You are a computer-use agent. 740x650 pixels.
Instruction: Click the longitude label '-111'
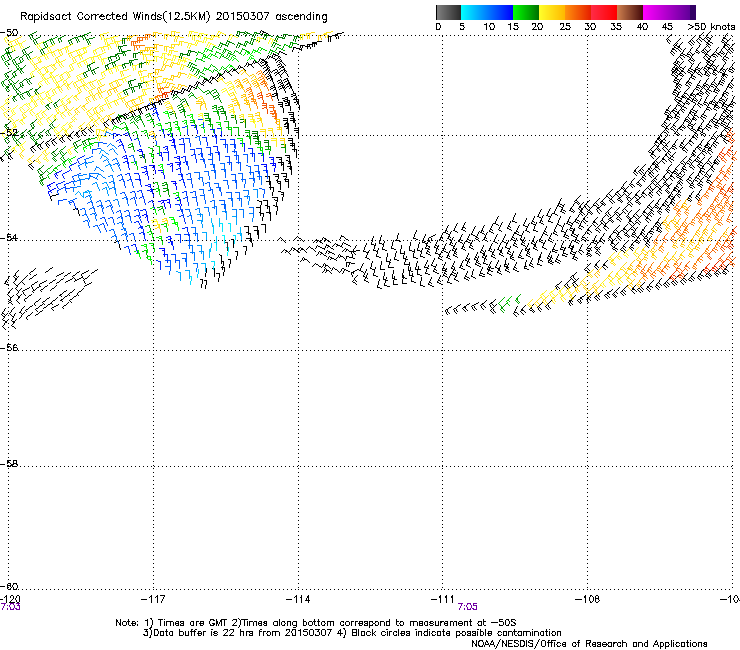pyautogui.click(x=442, y=599)
